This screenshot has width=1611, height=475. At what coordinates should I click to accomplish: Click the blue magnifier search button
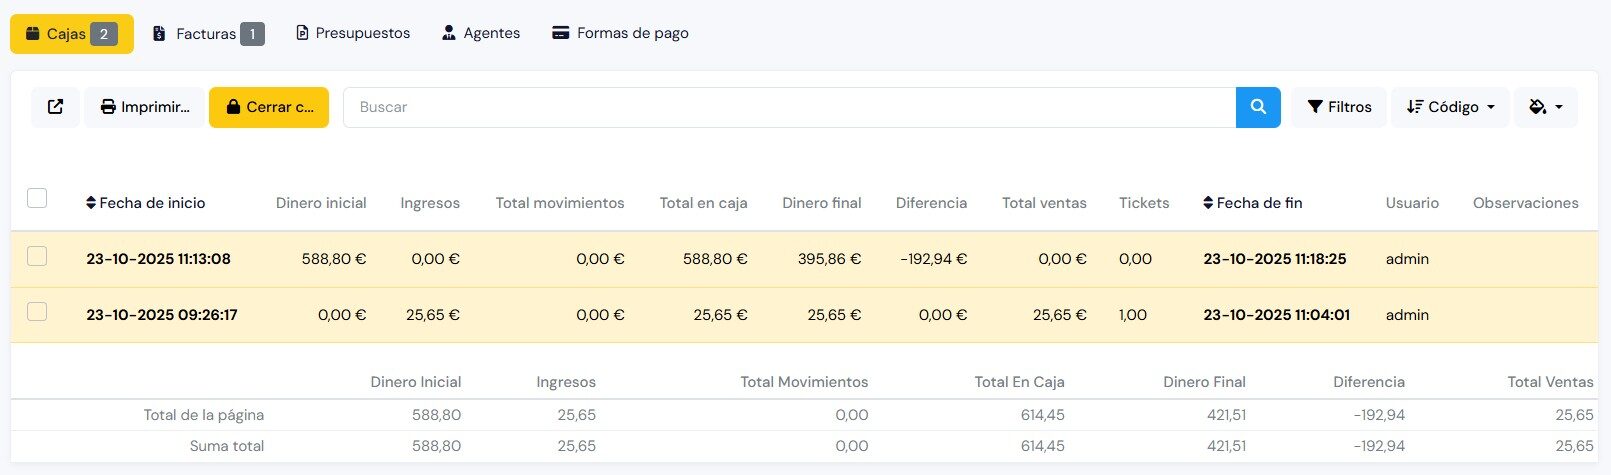pyautogui.click(x=1258, y=107)
